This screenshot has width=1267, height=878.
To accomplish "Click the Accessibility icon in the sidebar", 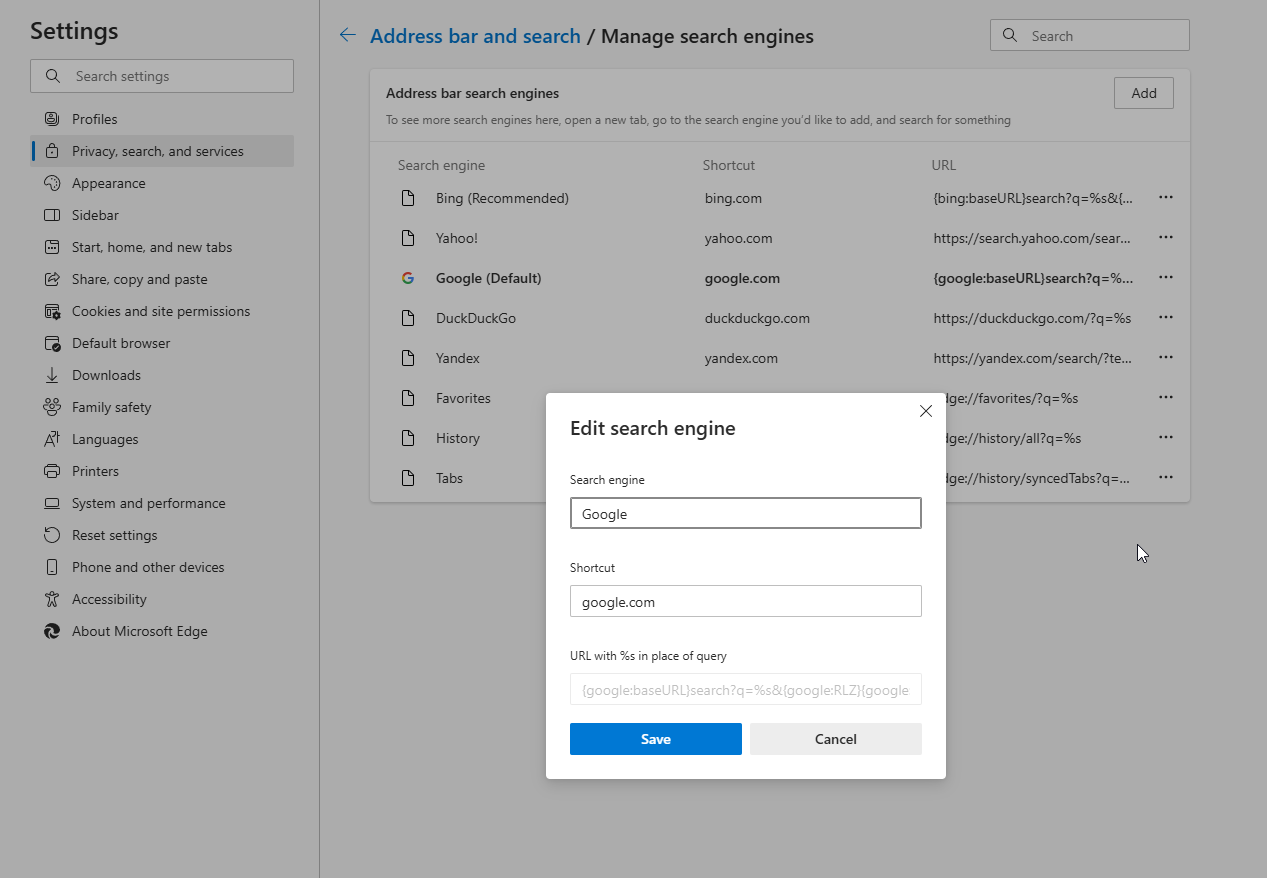I will click(52, 599).
